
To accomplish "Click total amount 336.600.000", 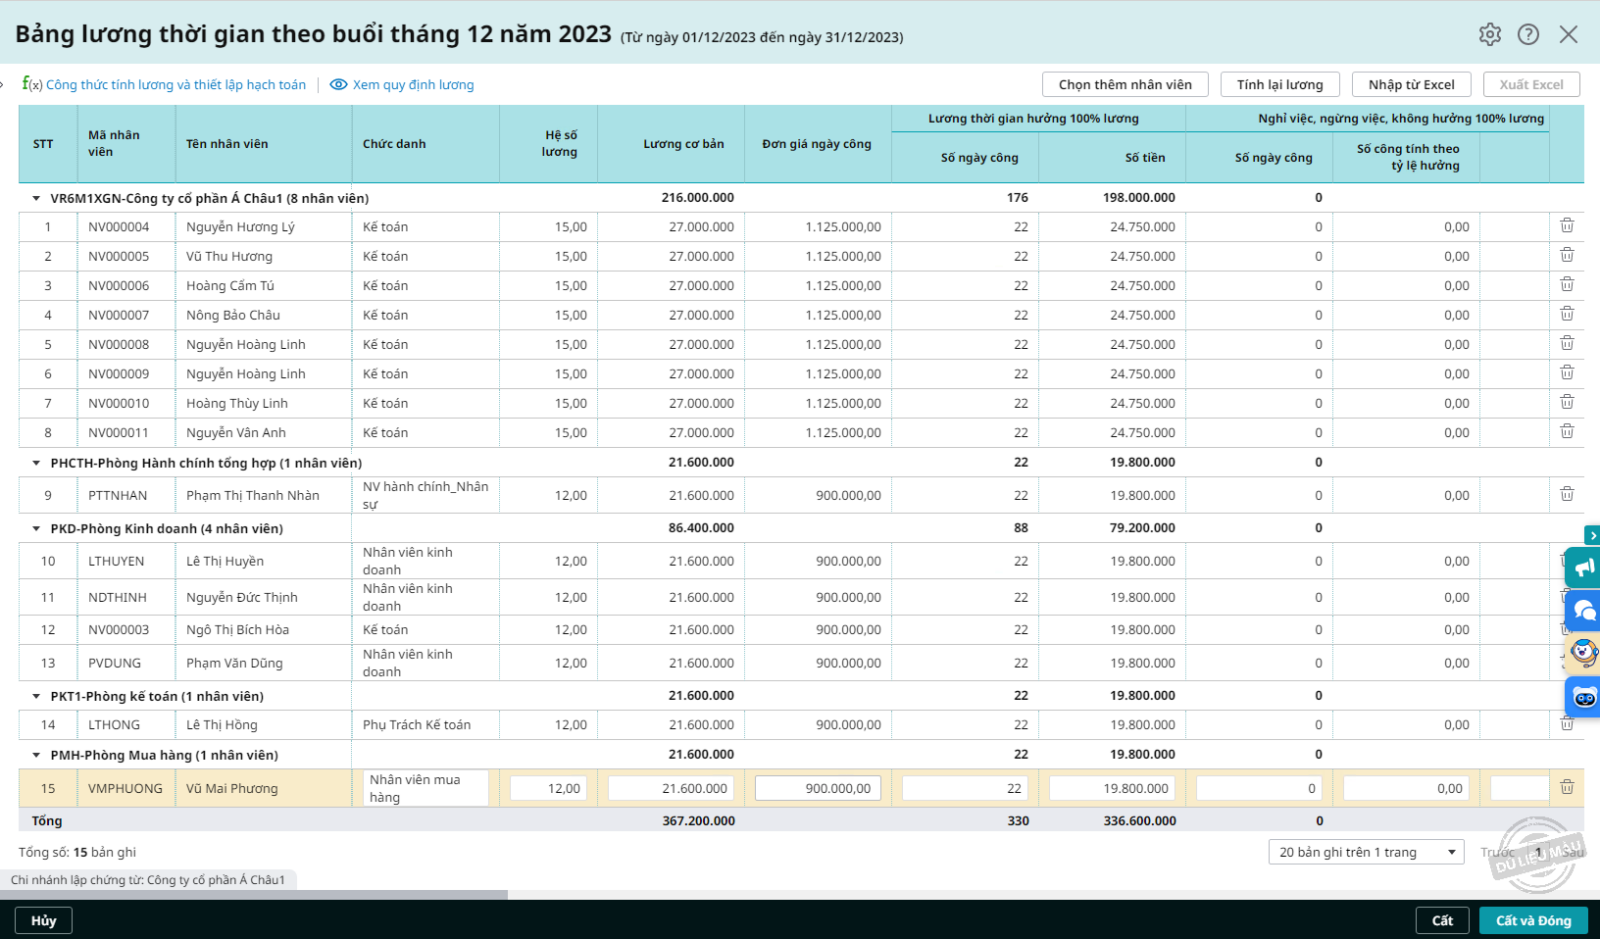I will point(1138,820).
